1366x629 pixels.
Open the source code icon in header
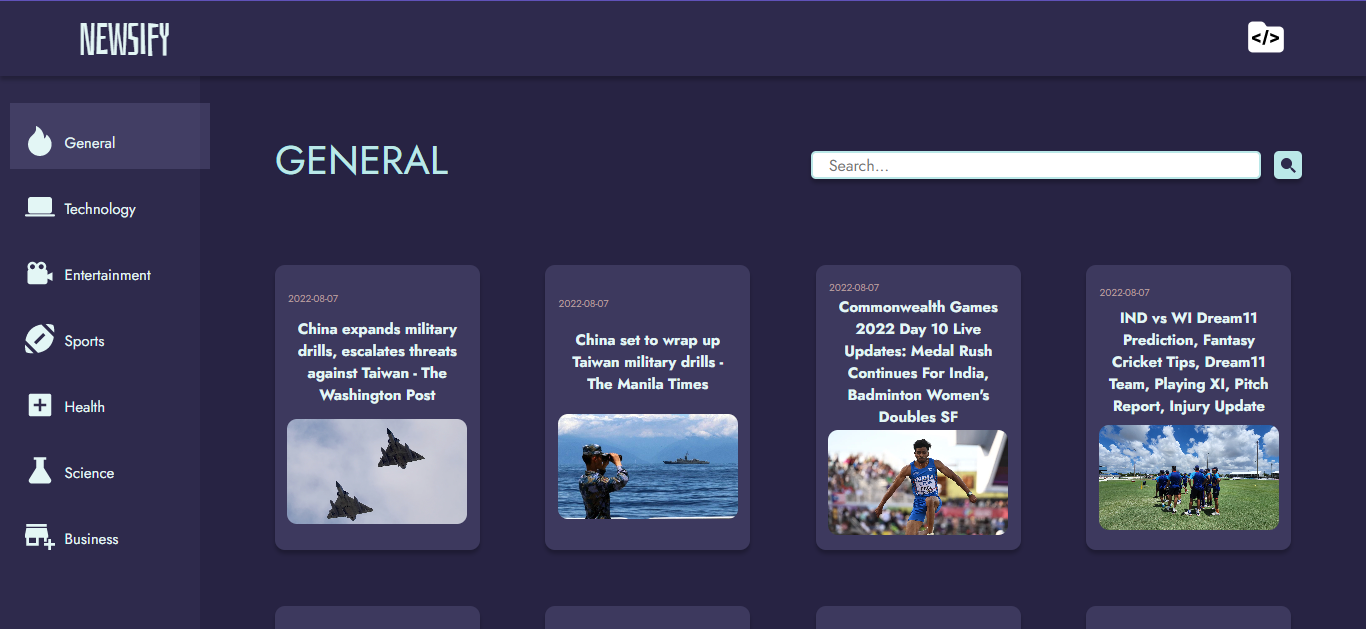tap(1265, 38)
